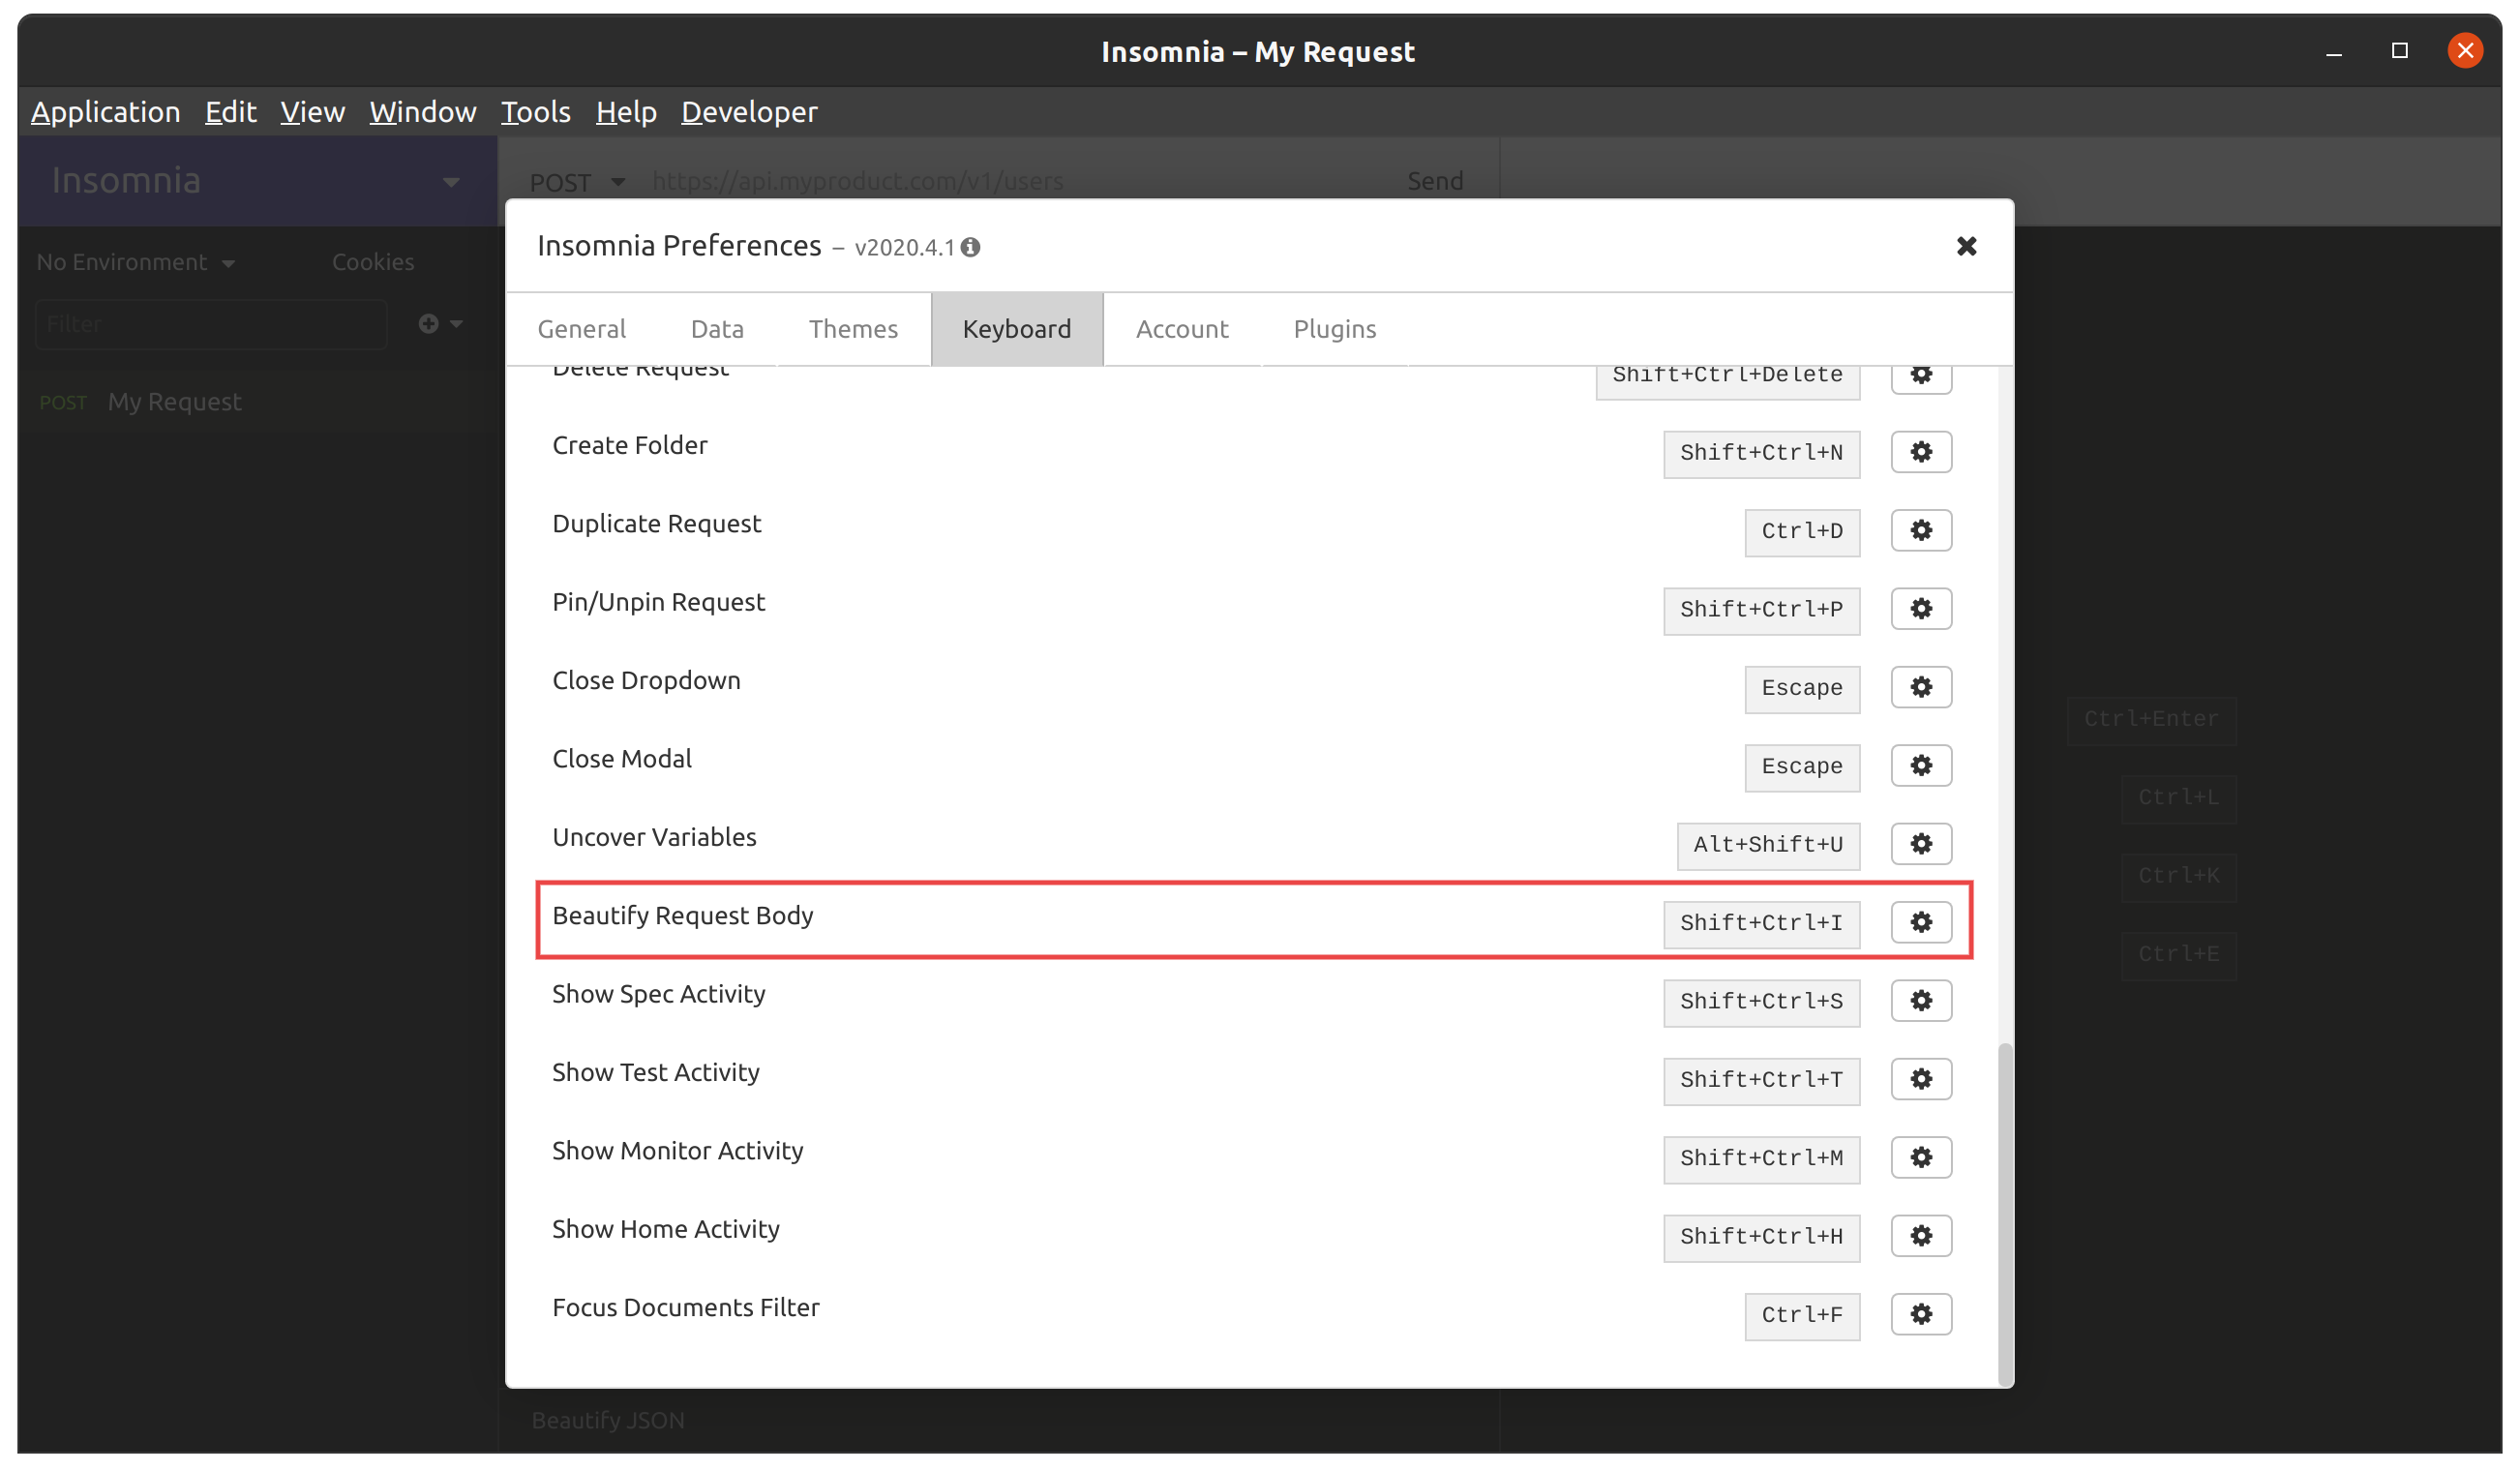Click the Alt+Shift+U shortcut label

point(1768,845)
